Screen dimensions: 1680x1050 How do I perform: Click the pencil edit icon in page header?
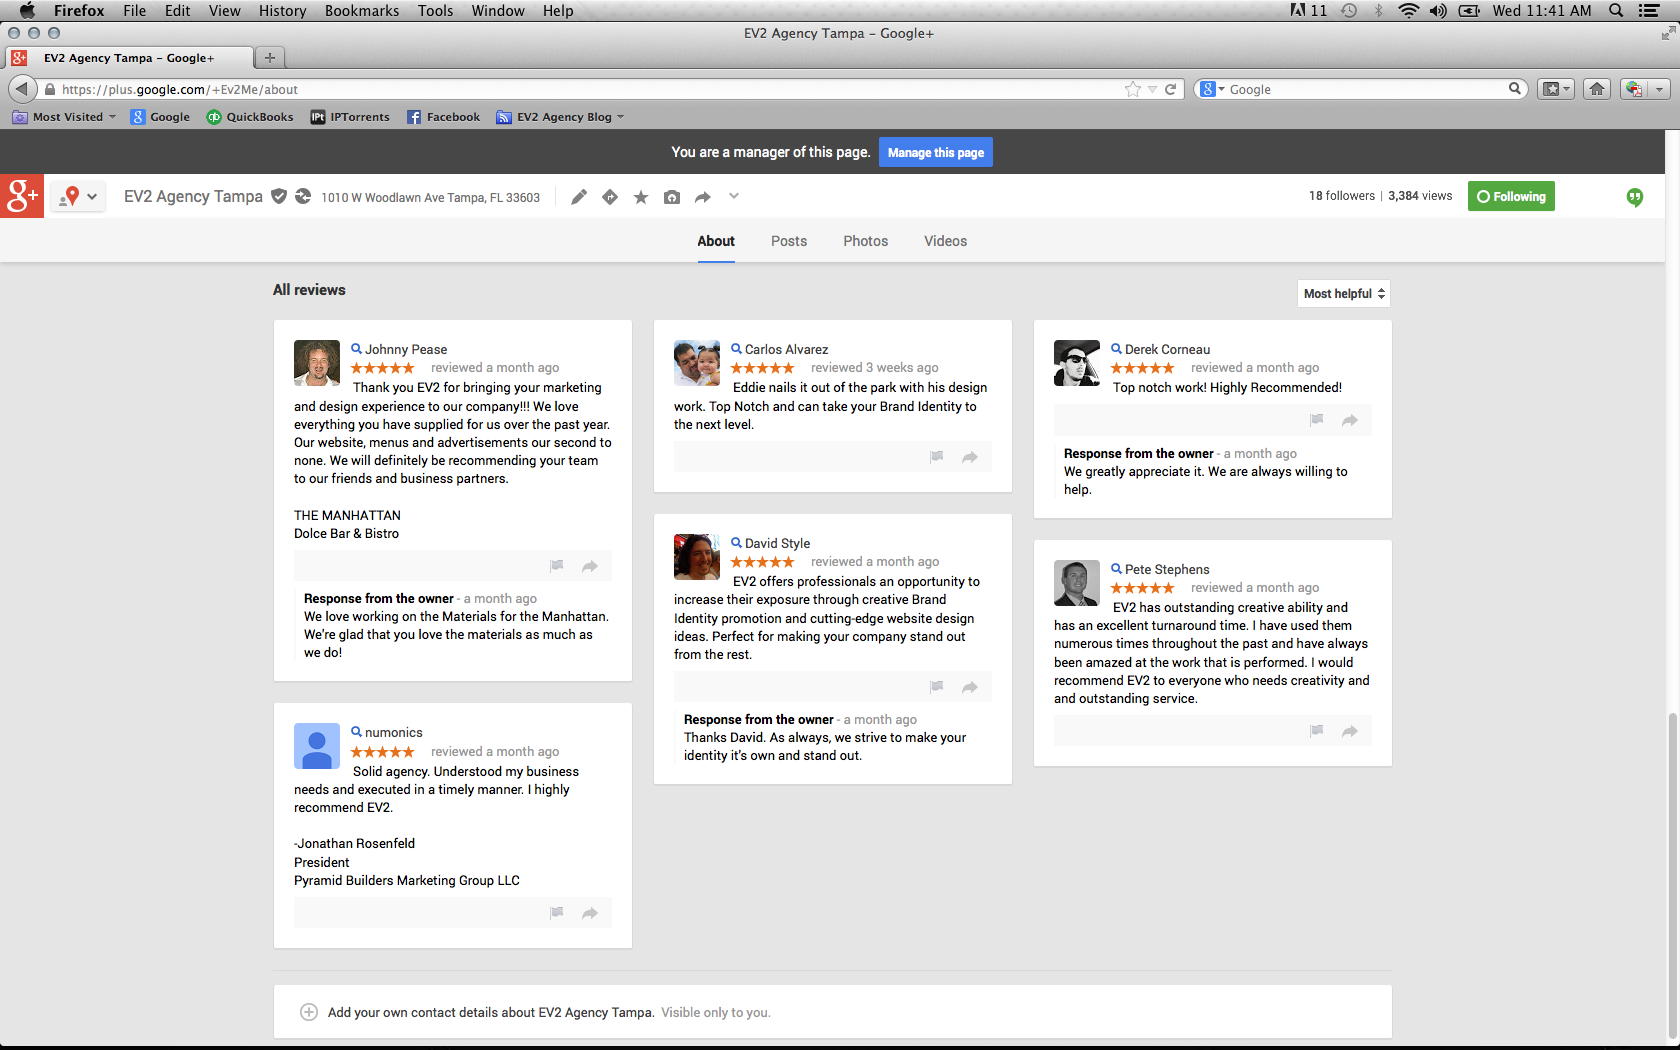point(579,197)
